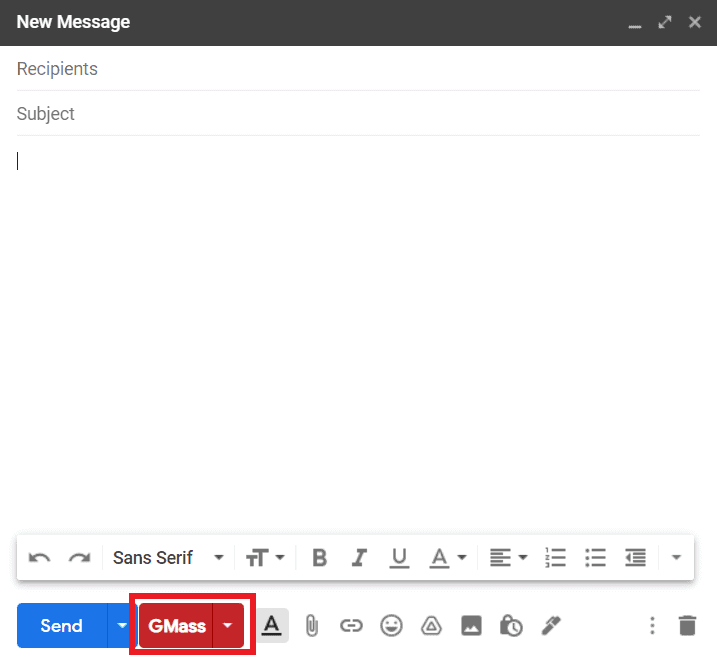Toggle bold text formatting
717x656 pixels.
coord(320,558)
